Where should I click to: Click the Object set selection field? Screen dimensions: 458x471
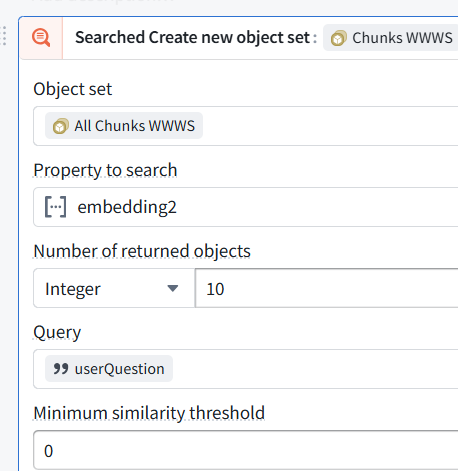[246, 126]
